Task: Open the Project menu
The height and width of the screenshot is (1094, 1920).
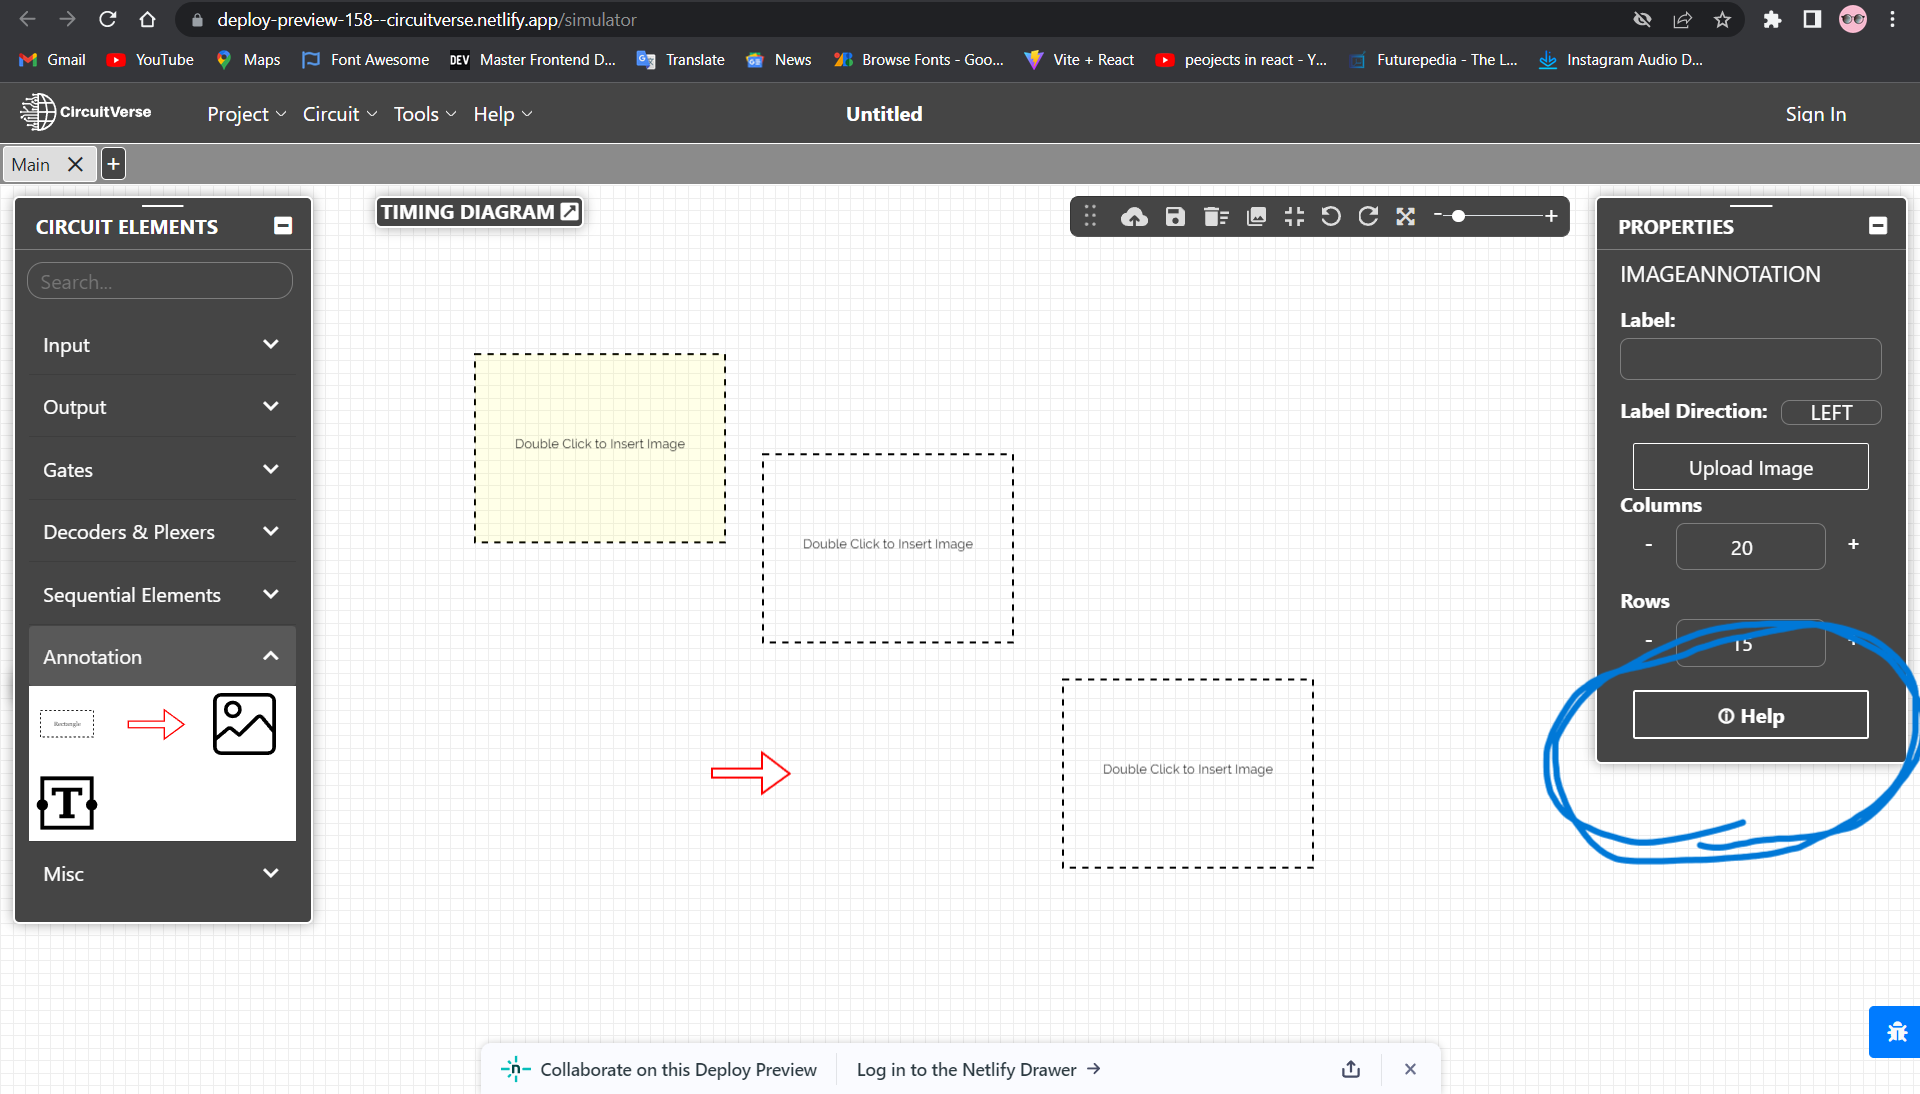Action: [x=247, y=114]
